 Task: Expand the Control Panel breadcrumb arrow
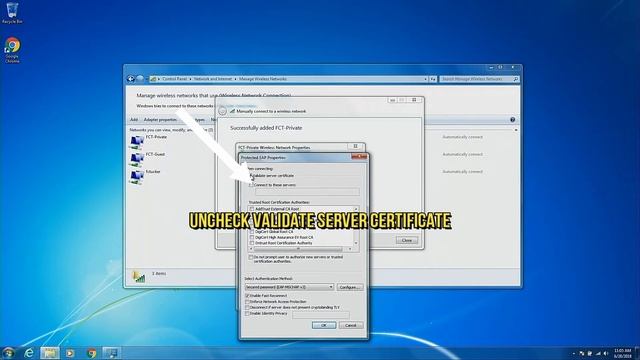190,79
